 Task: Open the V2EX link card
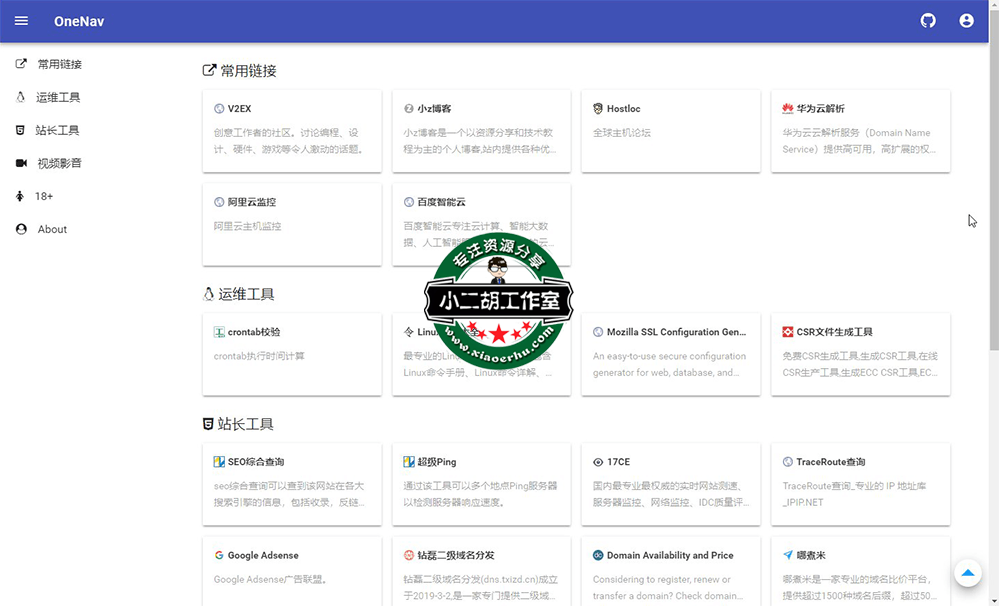click(291, 131)
